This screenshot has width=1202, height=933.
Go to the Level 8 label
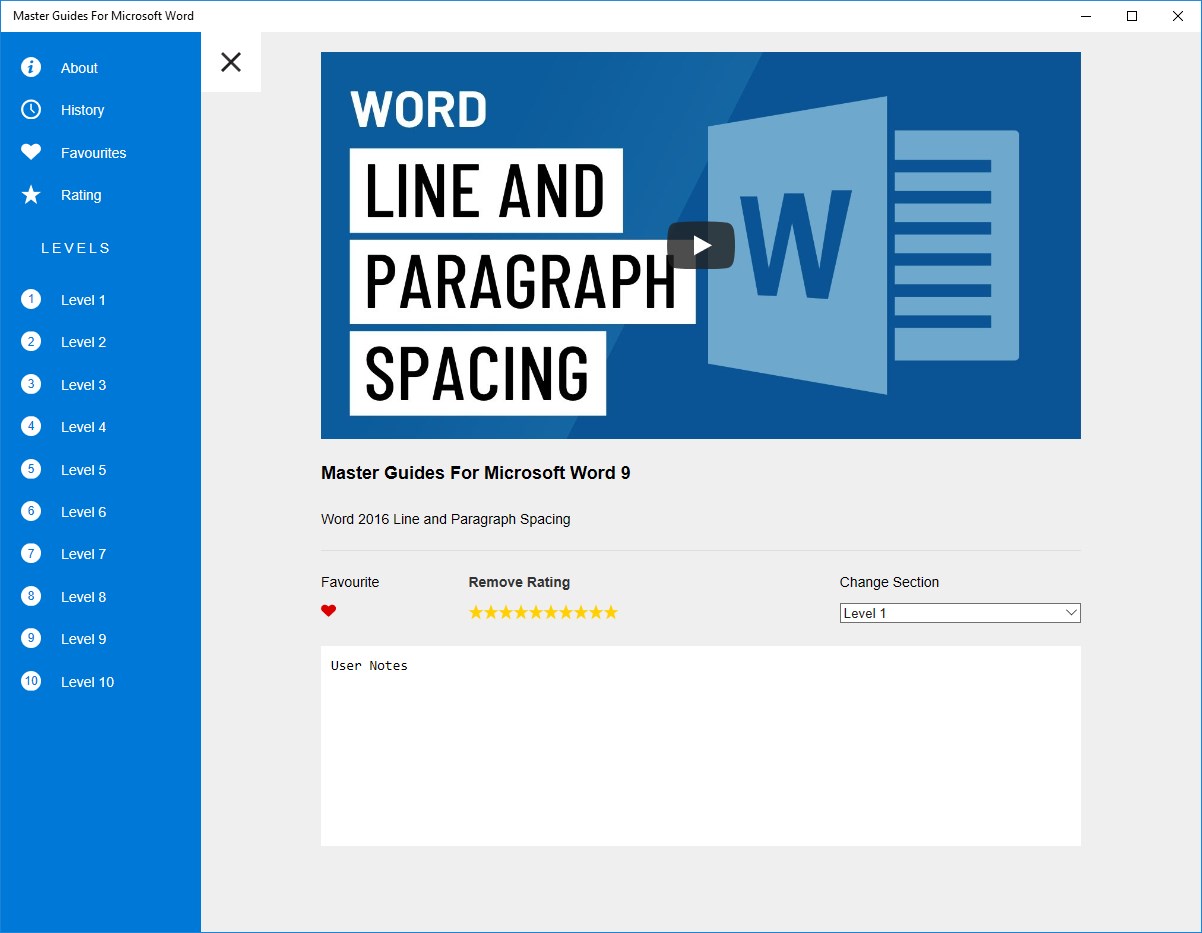[x=83, y=597]
